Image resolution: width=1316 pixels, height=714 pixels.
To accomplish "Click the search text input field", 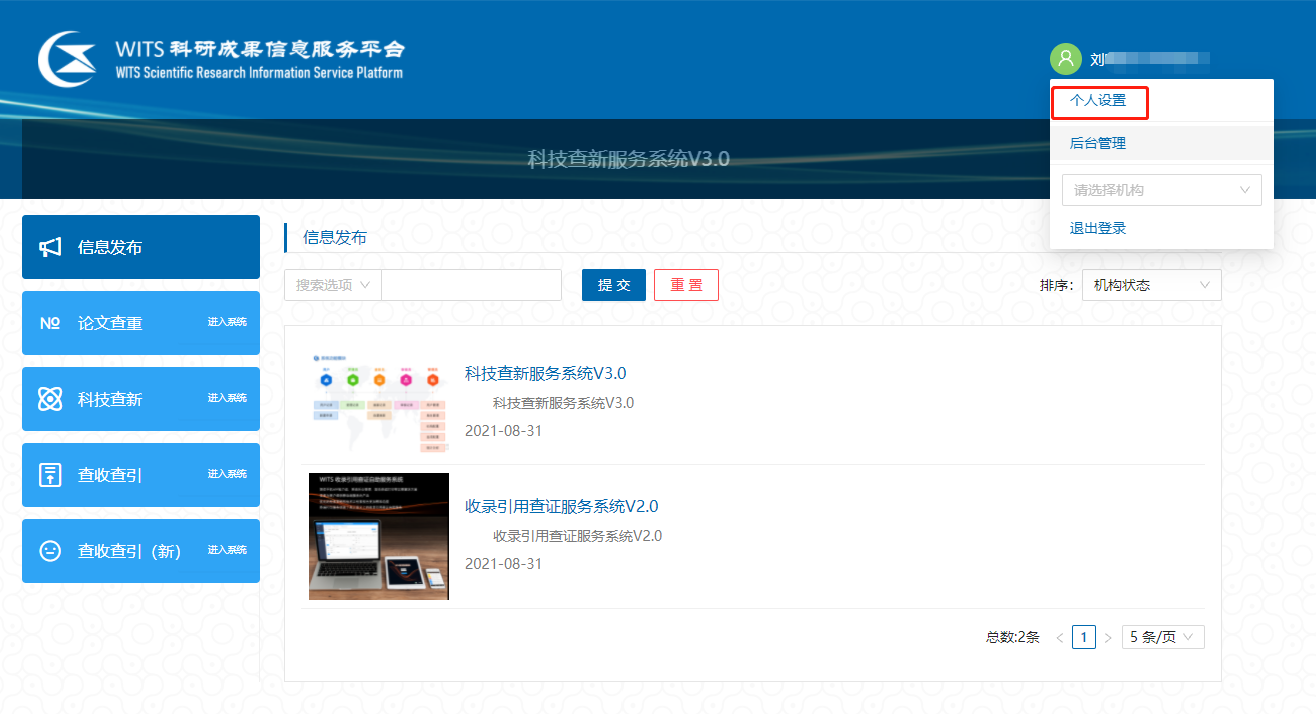I will tap(471, 285).
